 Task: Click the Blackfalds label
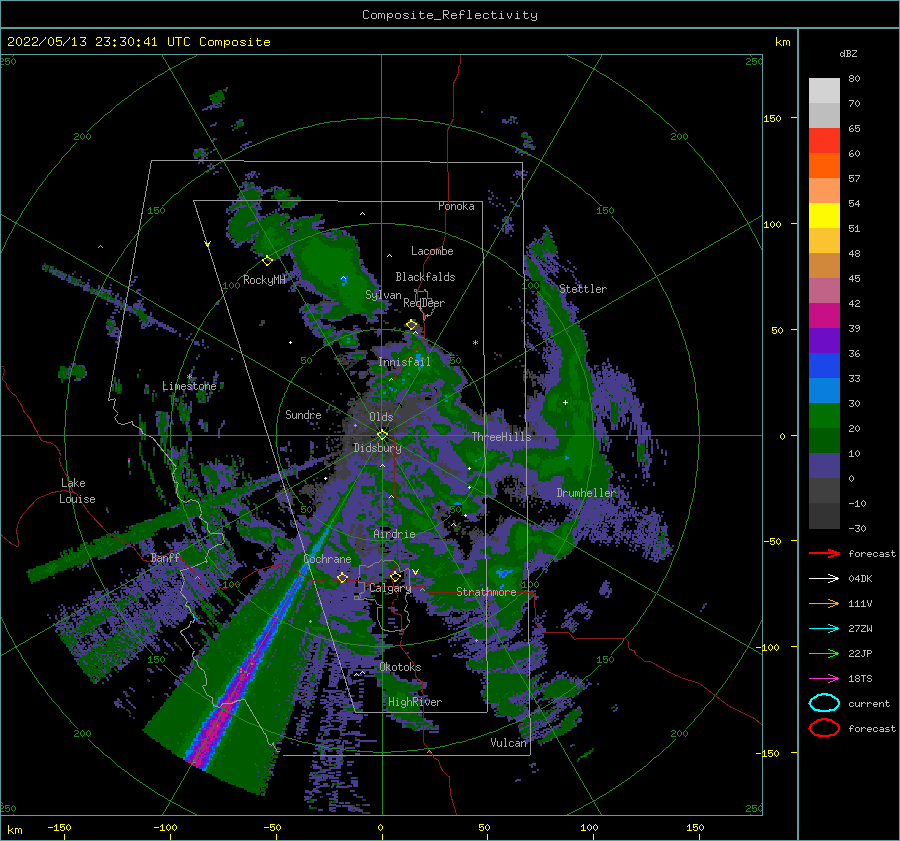425,277
